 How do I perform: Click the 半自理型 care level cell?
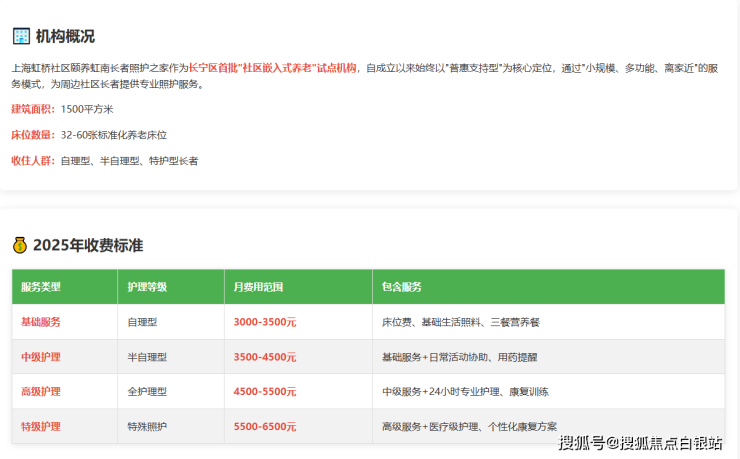click(x=147, y=357)
